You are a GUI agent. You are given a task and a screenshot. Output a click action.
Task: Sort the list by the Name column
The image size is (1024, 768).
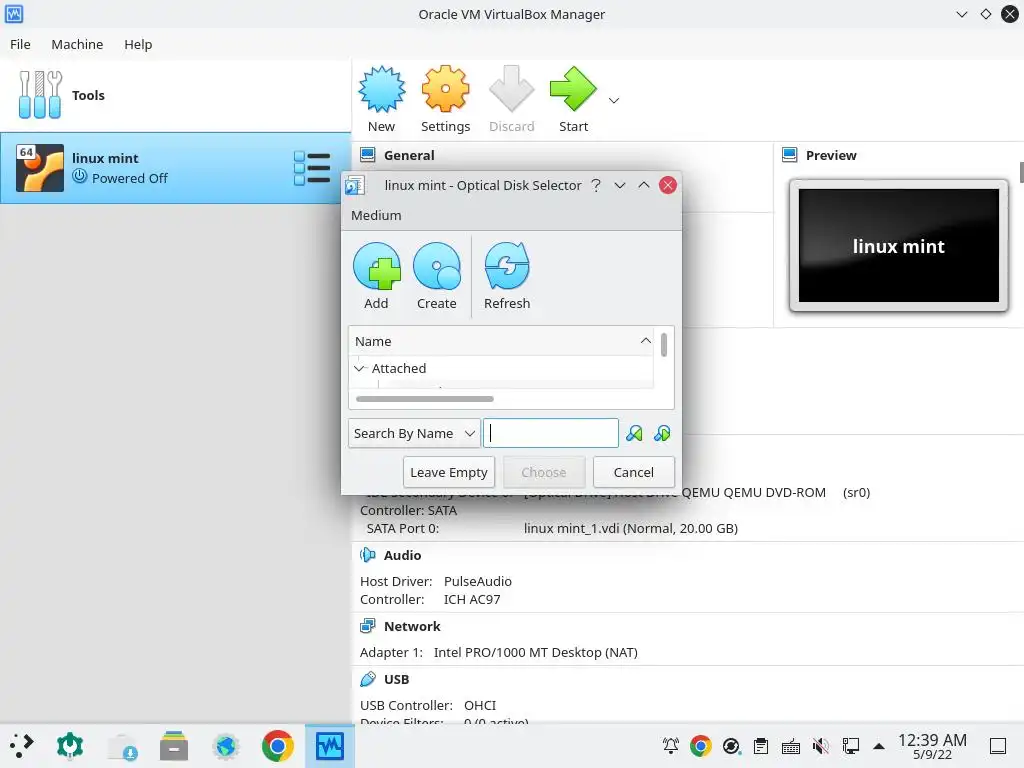[x=501, y=341]
